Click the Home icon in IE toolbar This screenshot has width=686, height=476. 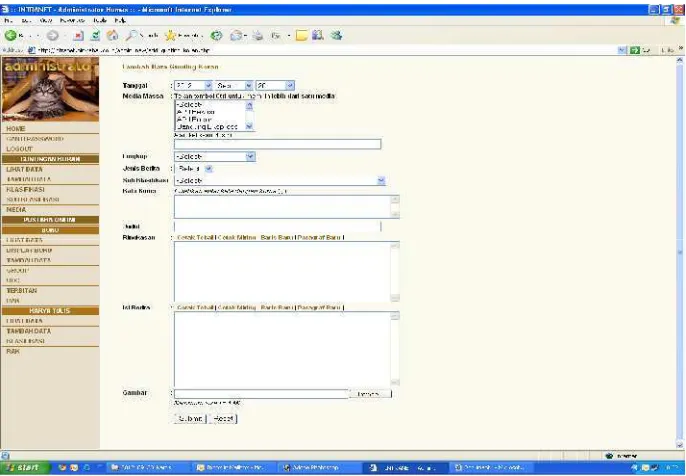pos(112,36)
